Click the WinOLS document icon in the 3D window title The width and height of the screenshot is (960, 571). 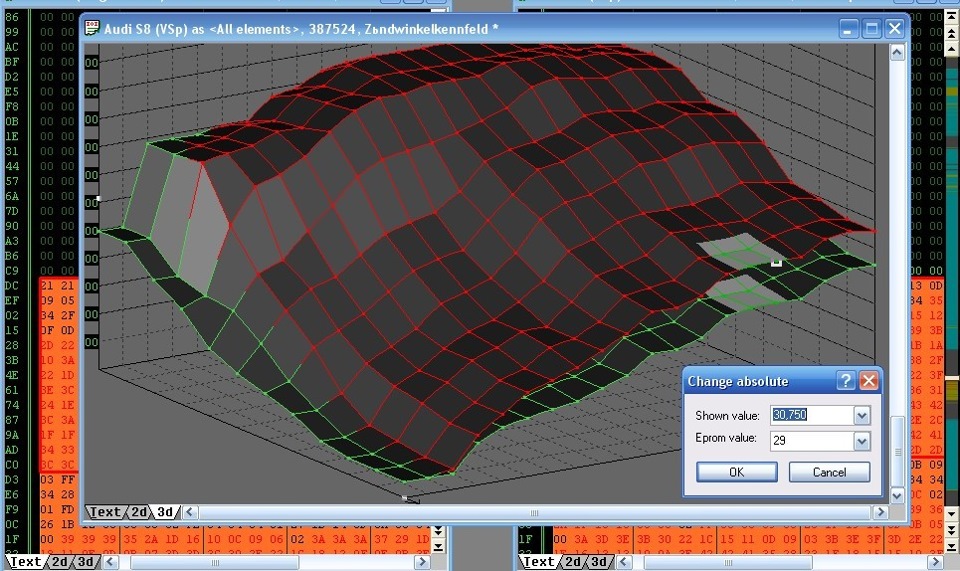pos(92,28)
